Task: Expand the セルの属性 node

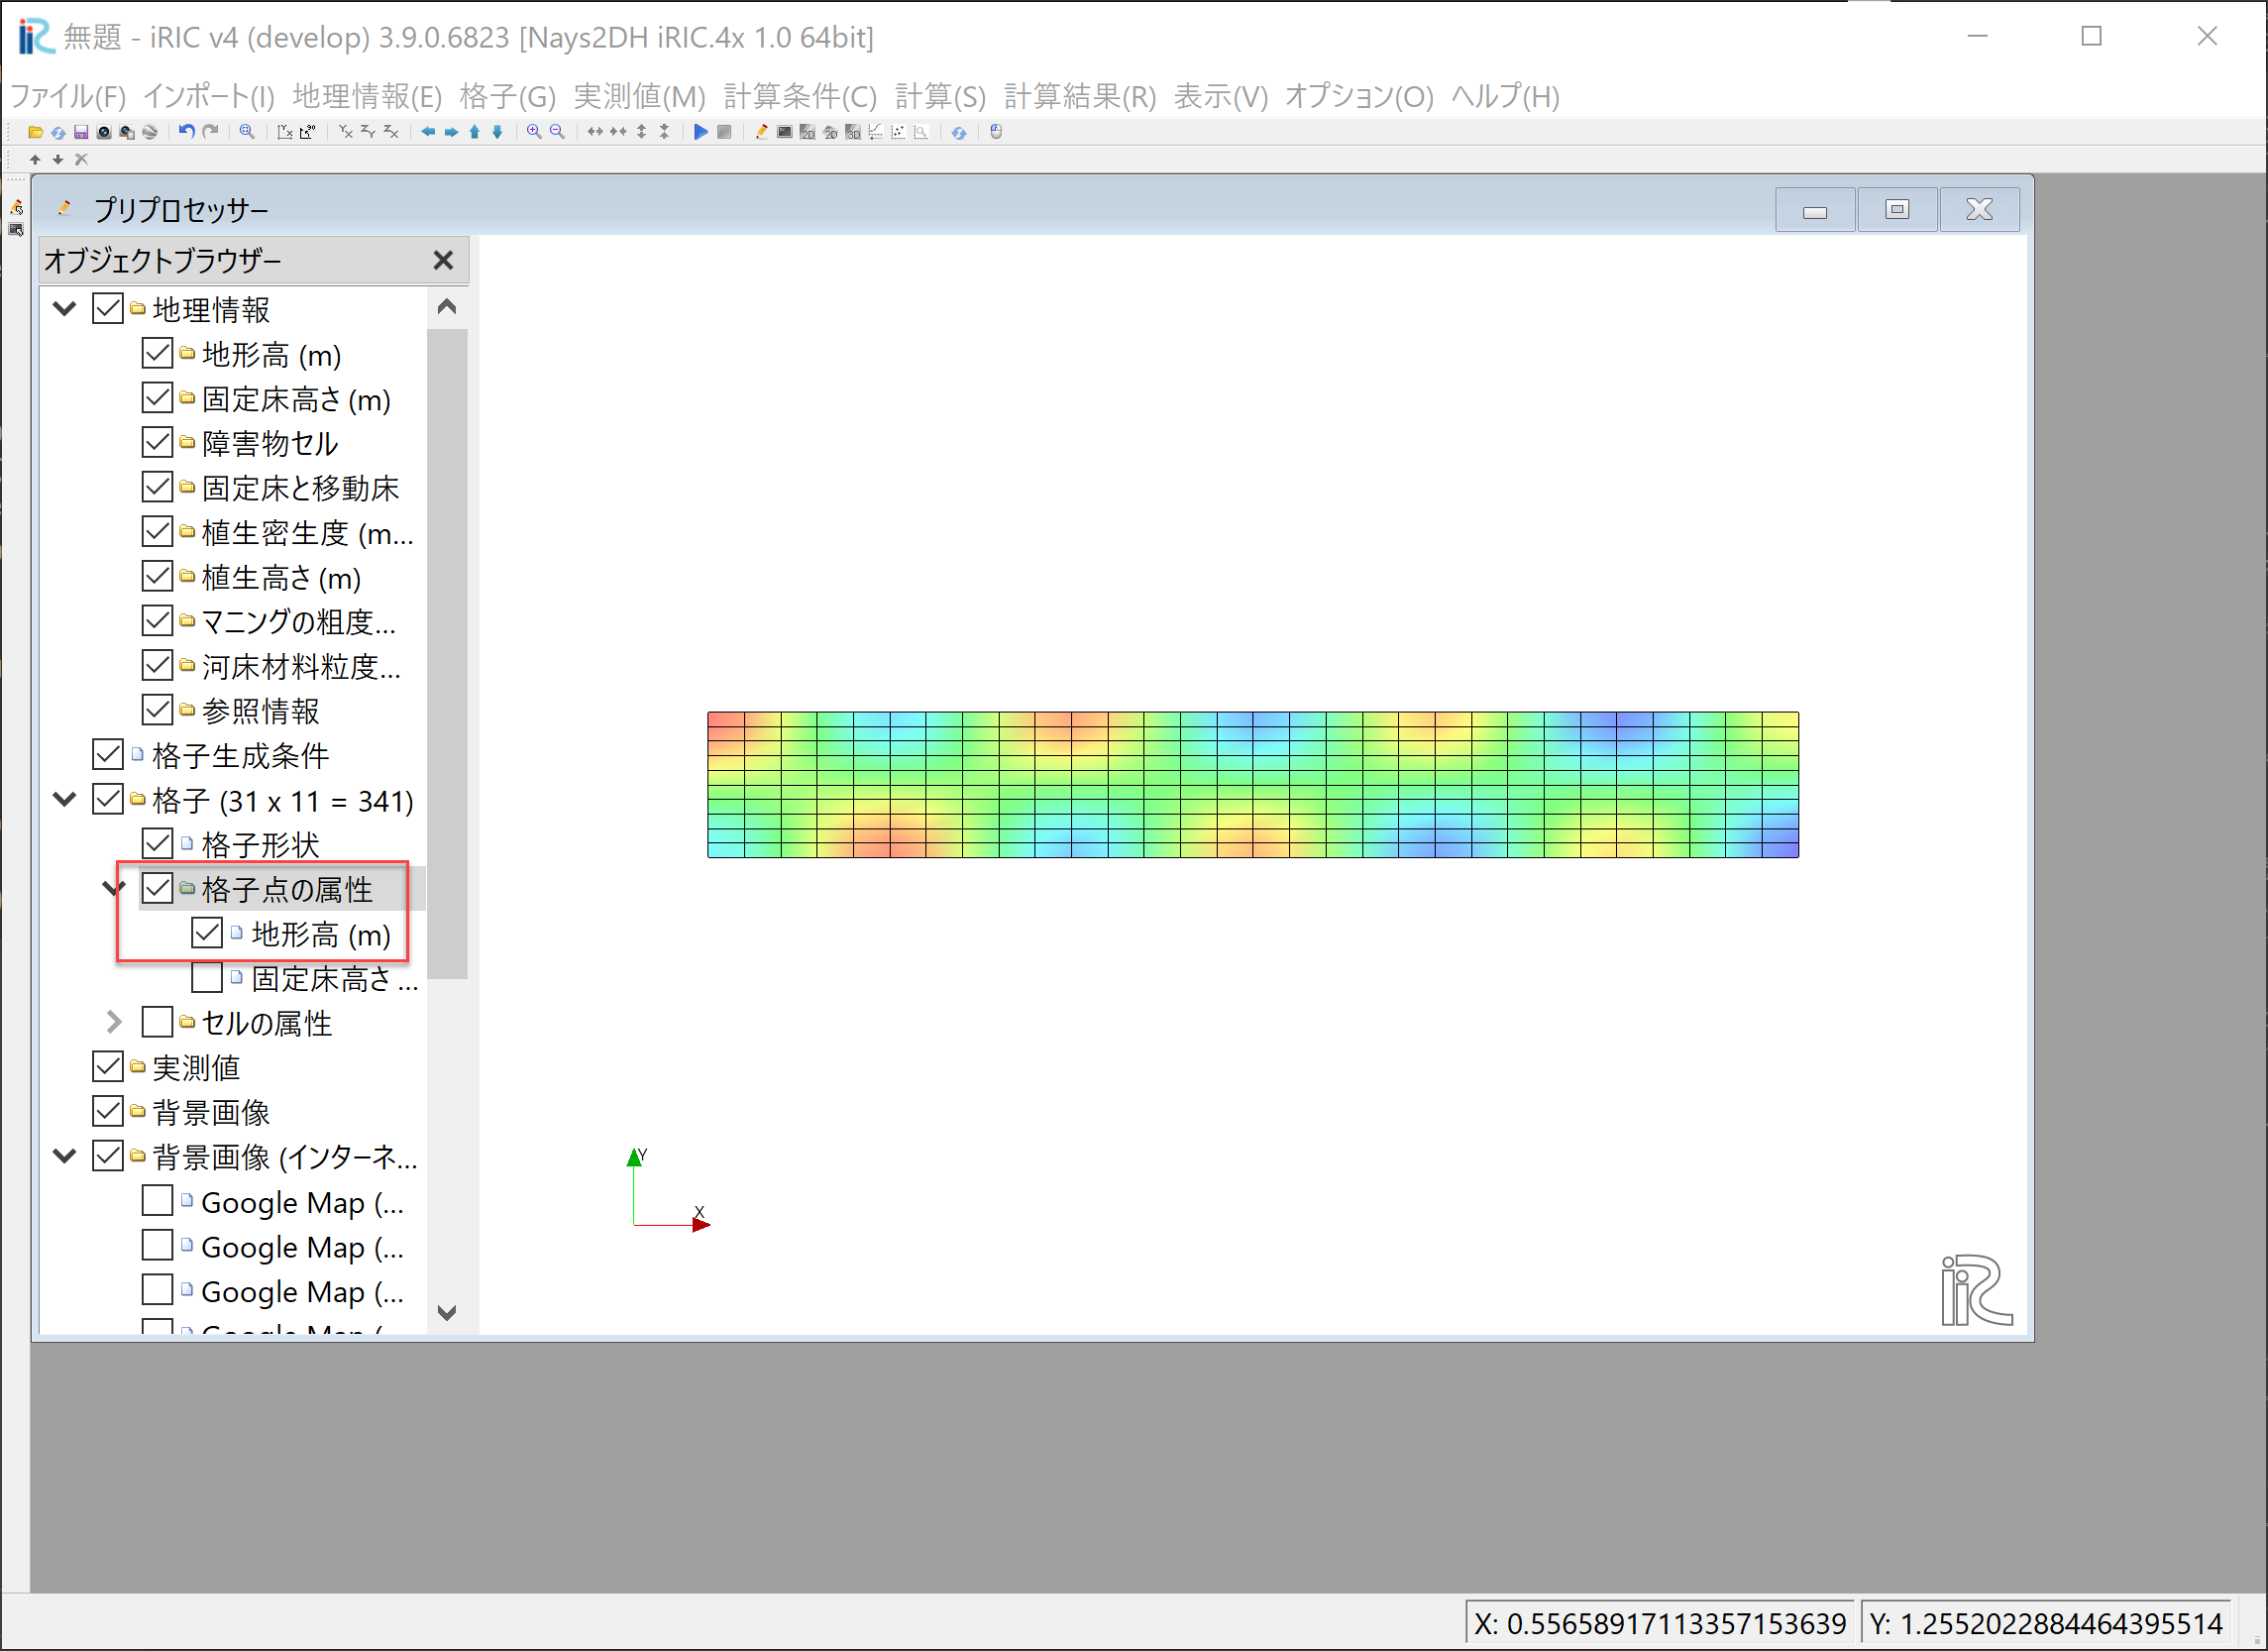Action: [114, 1022]
